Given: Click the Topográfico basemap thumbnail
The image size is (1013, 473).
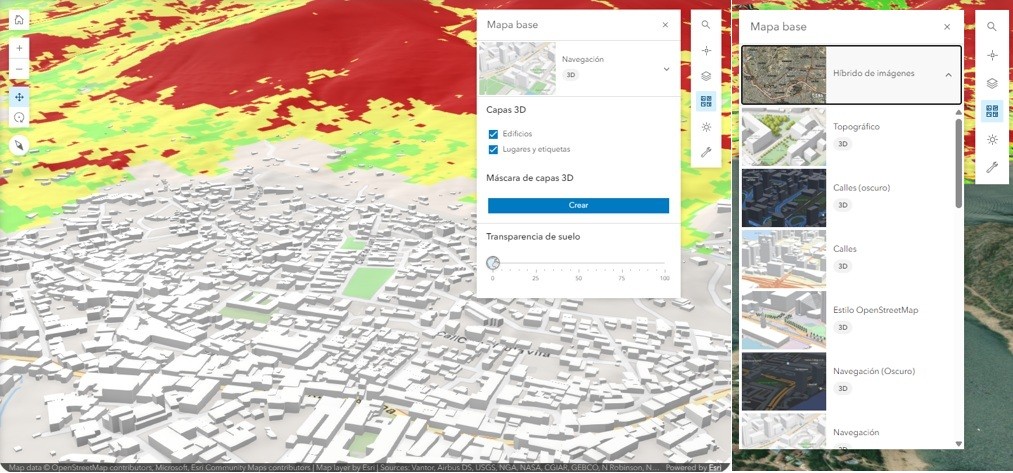Looking at the screenshot, I should pos(784,136).
